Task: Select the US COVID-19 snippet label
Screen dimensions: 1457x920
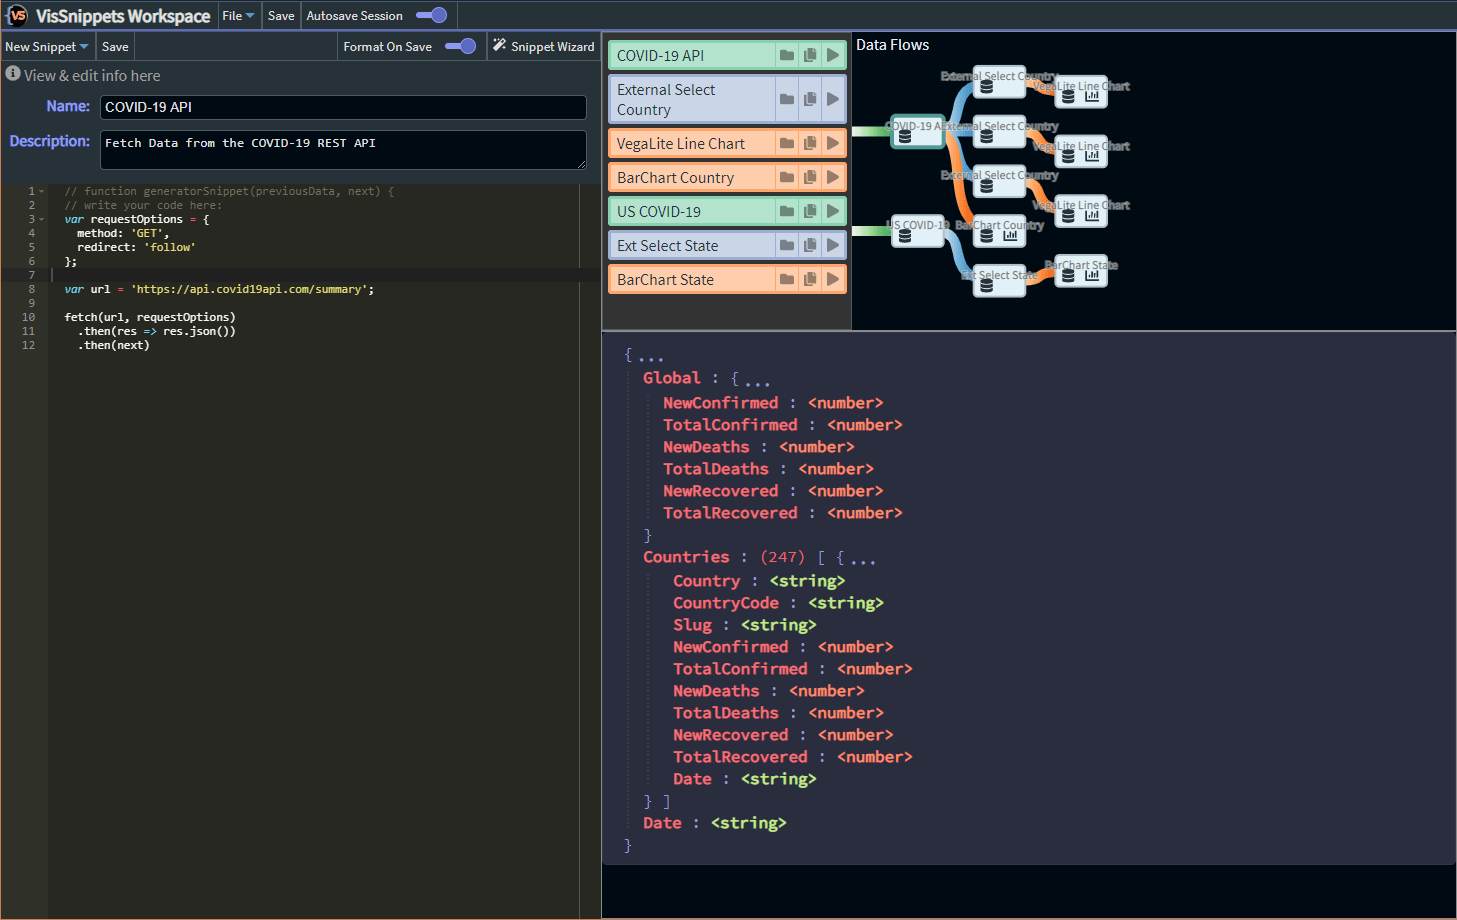Action: pos(659,211)
